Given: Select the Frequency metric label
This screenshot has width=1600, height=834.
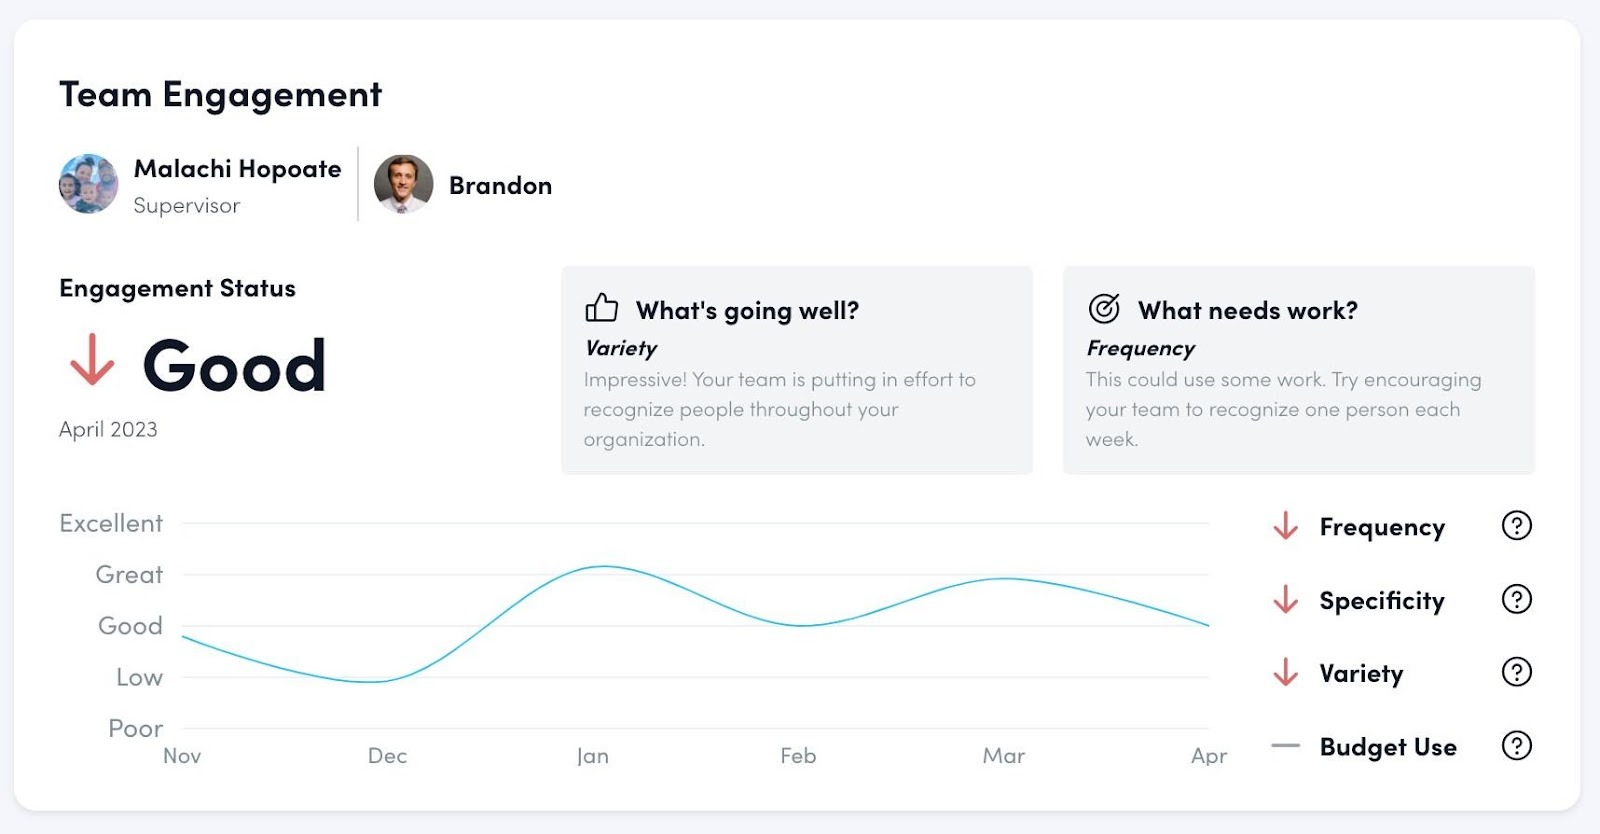Looking at the screenshot, I should pos(1382,527).
